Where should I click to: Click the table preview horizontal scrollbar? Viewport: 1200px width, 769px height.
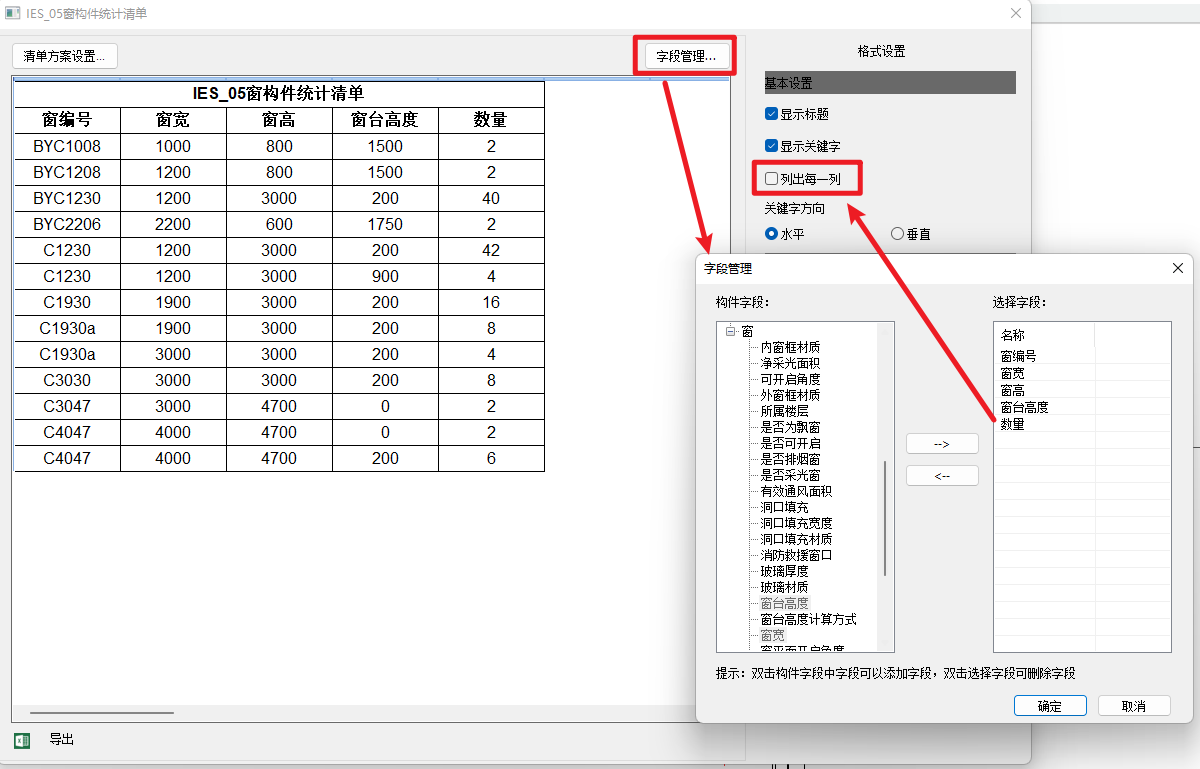point(102,713)
